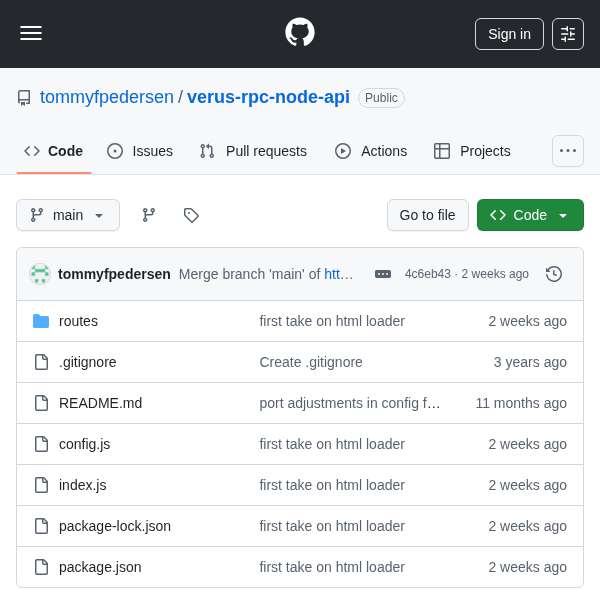
Task: Open the tommyfpedersen avatar
Action: click(x=40, y=274)
